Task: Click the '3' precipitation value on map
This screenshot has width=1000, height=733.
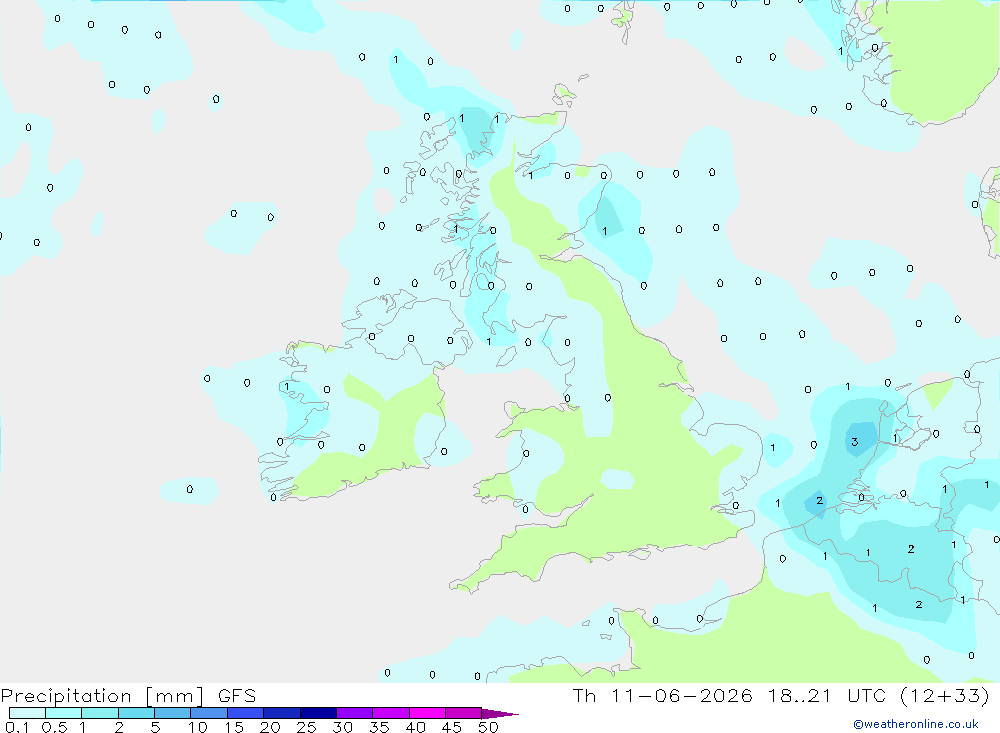Action: click(855, 441)
